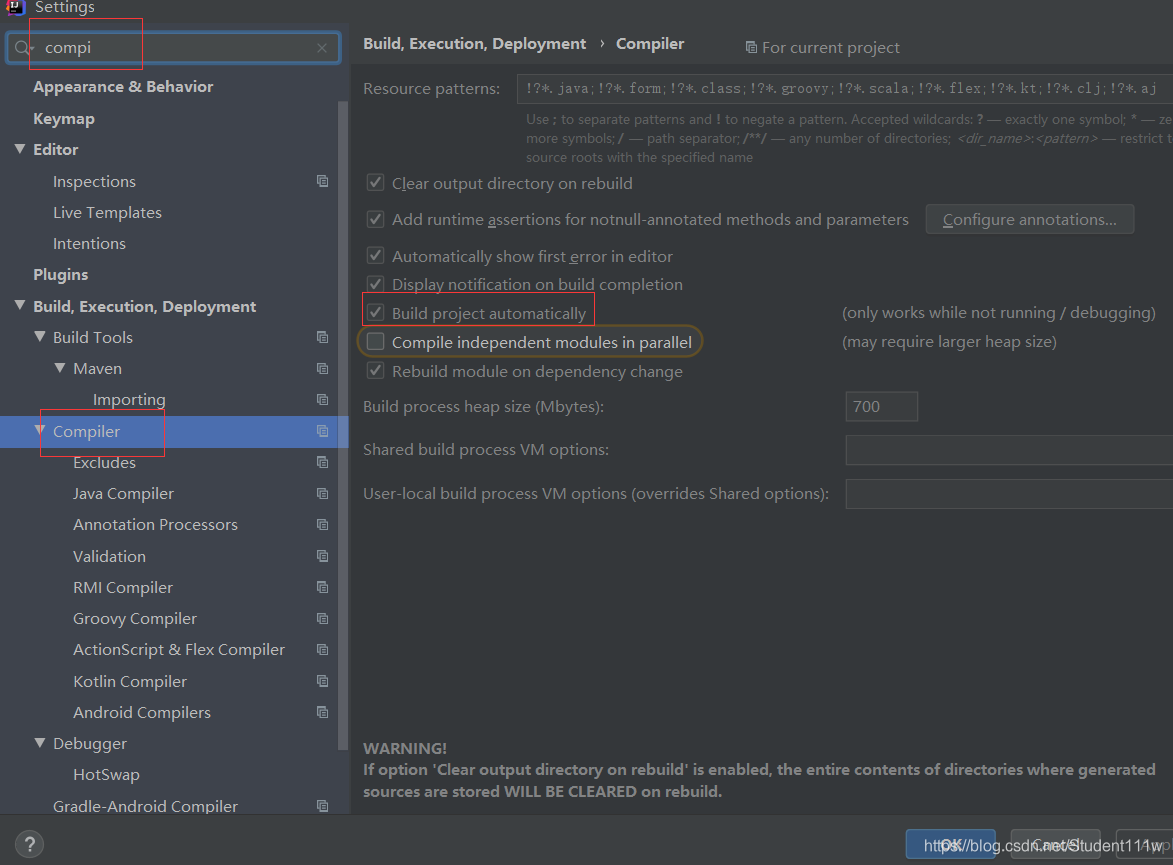Collapse the Editor tree node
The image size is (1173, 865).
(x=20, y=149)
